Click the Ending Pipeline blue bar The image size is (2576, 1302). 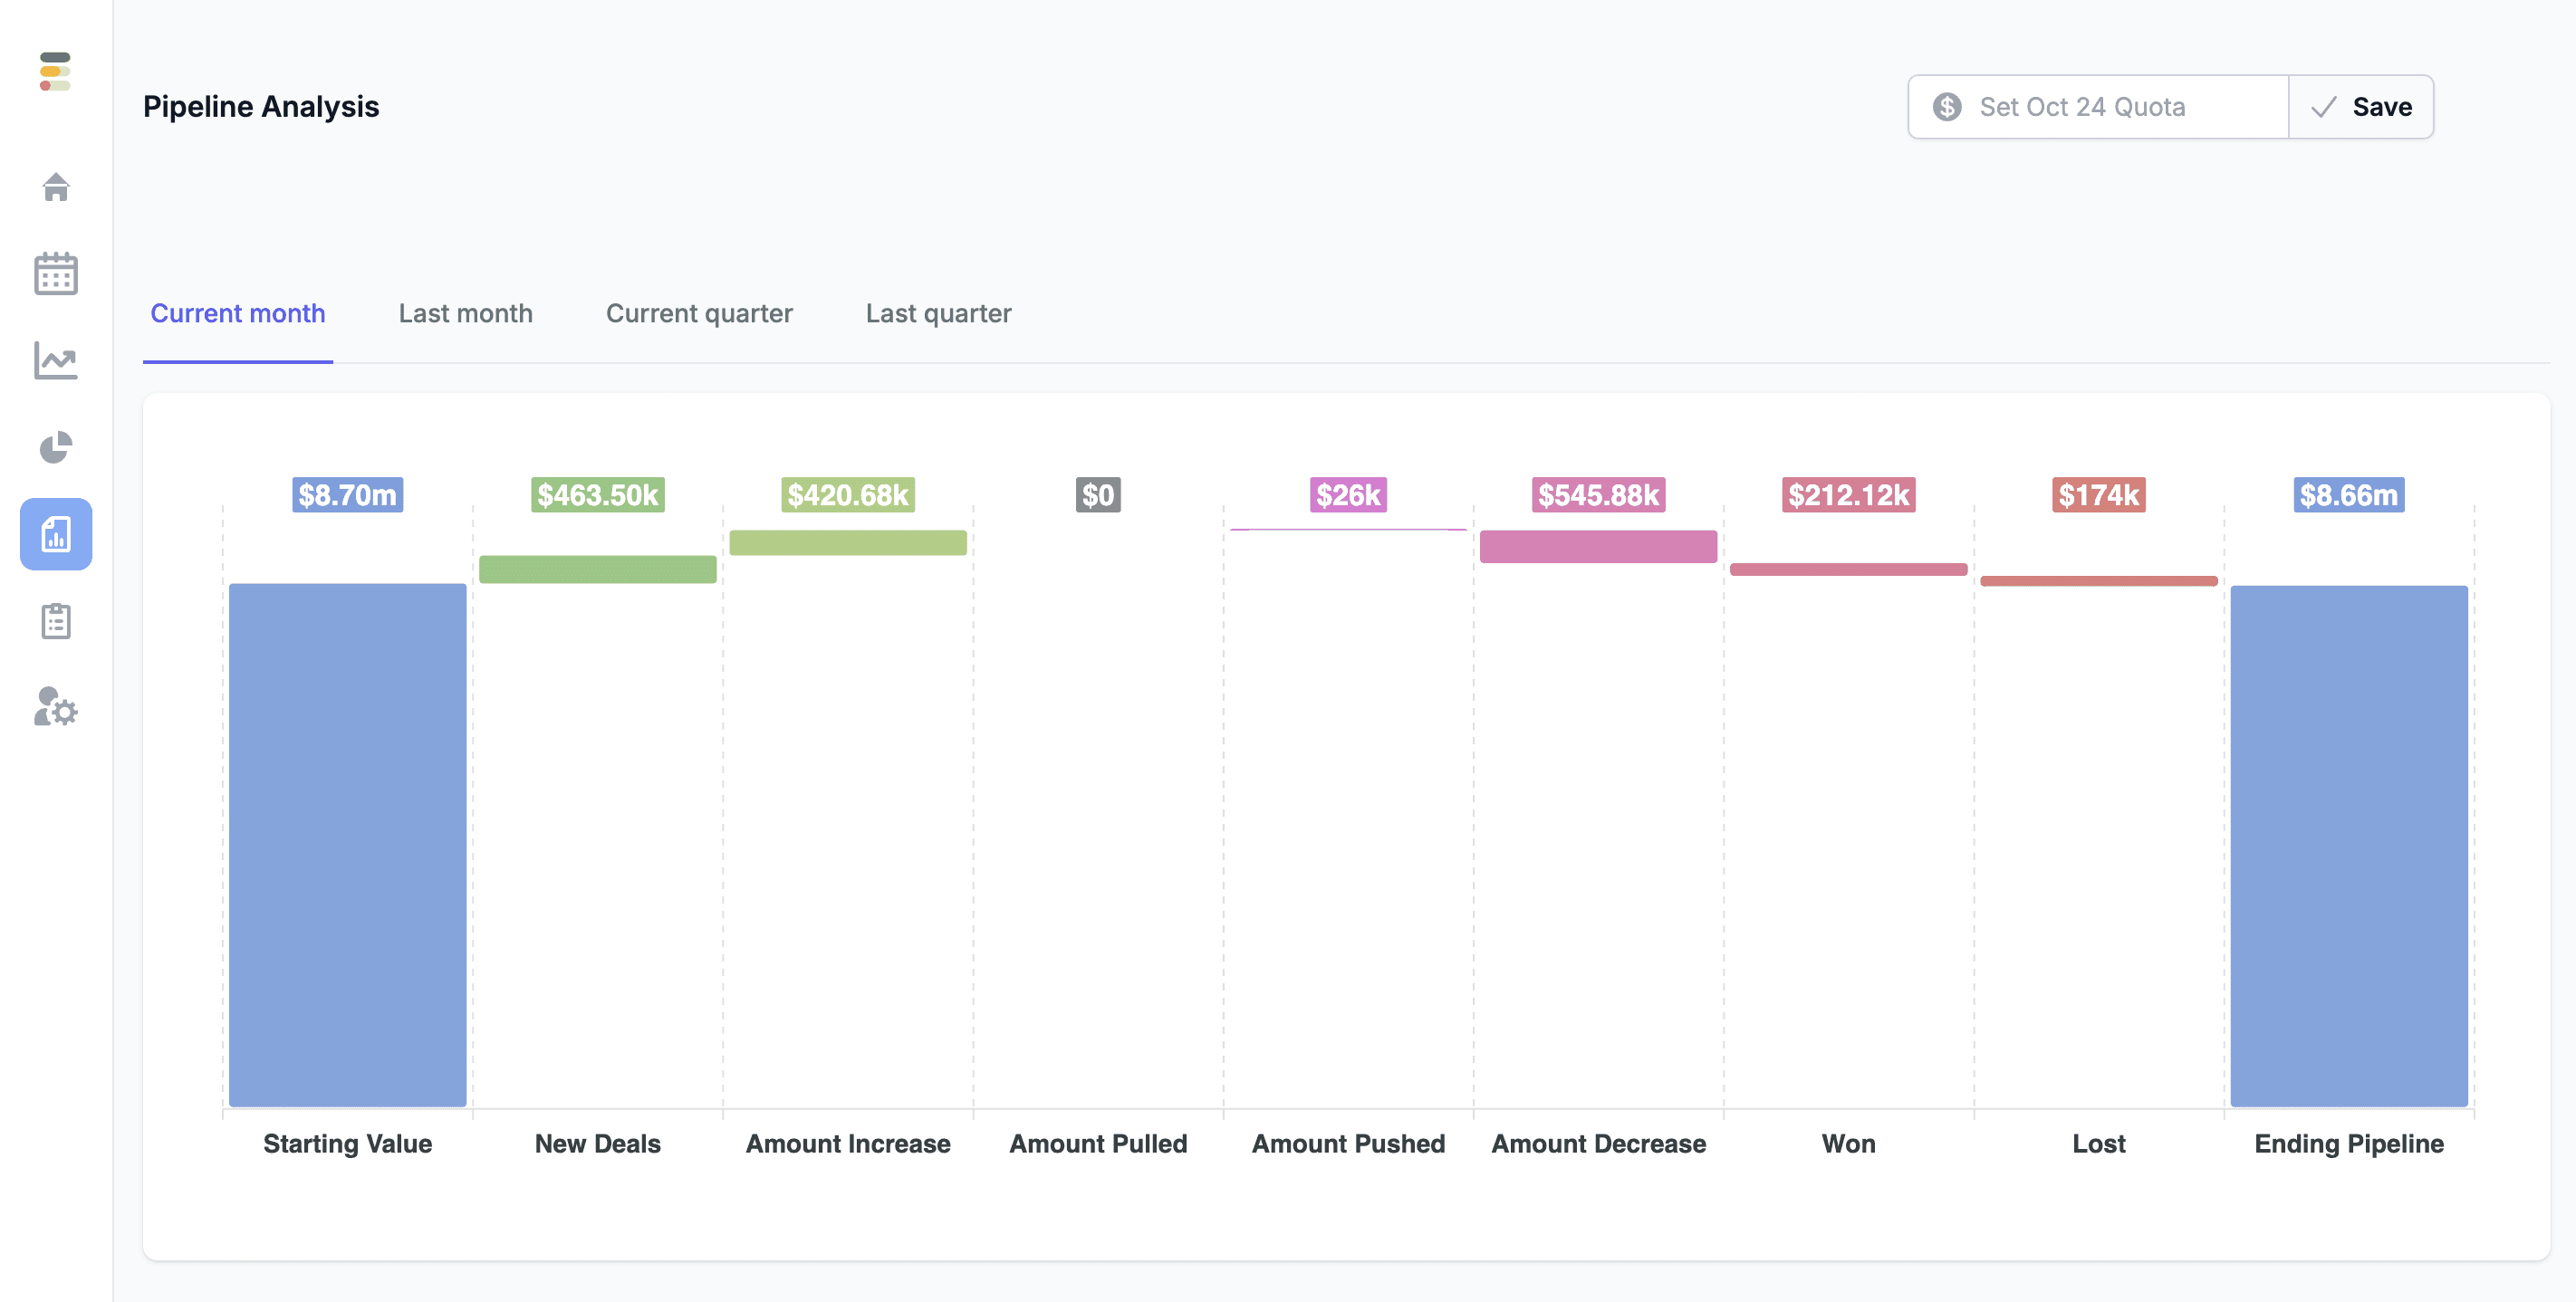coord(2349,846)
